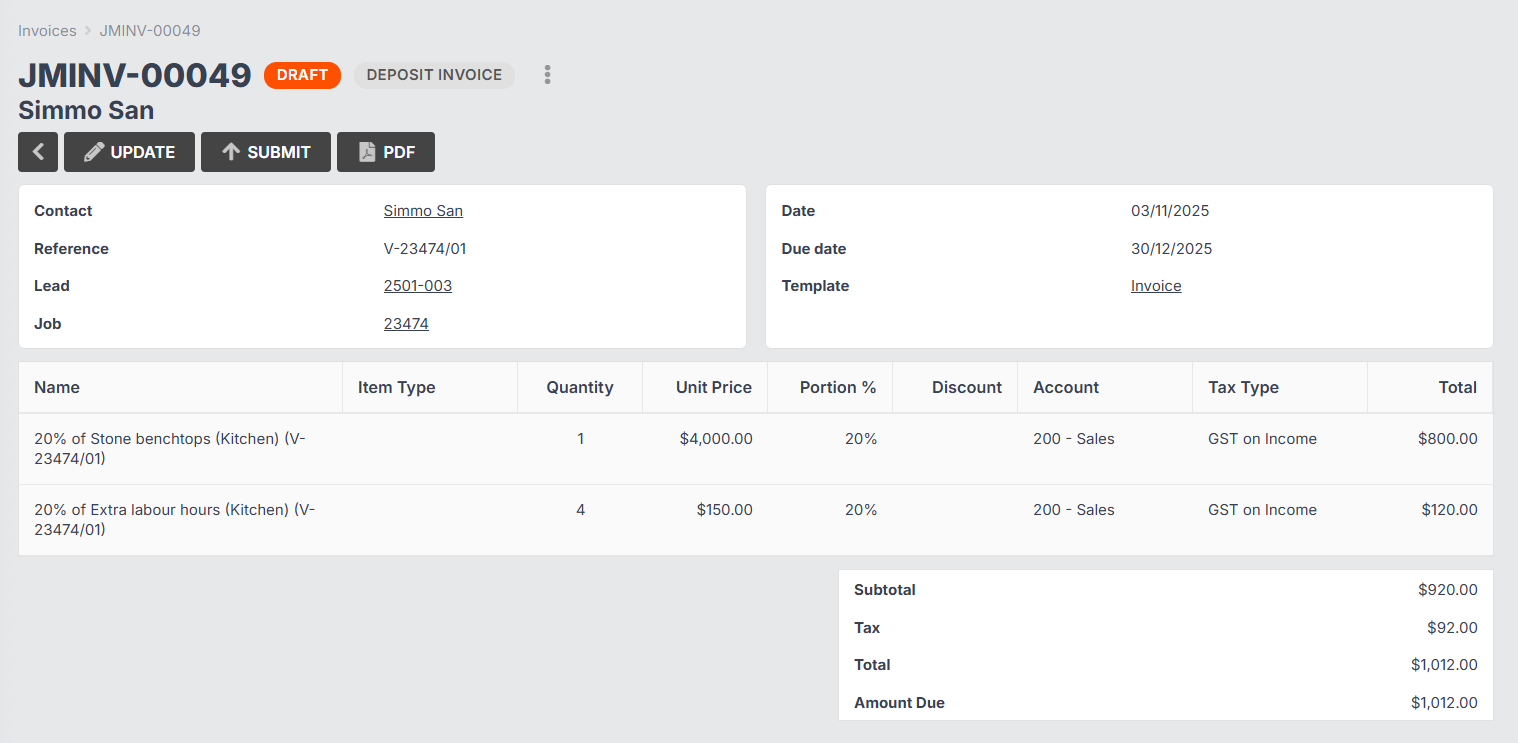1518x743 pixels.
Task: Click the DRAFT status badge
Action: [x=302, y=75]
